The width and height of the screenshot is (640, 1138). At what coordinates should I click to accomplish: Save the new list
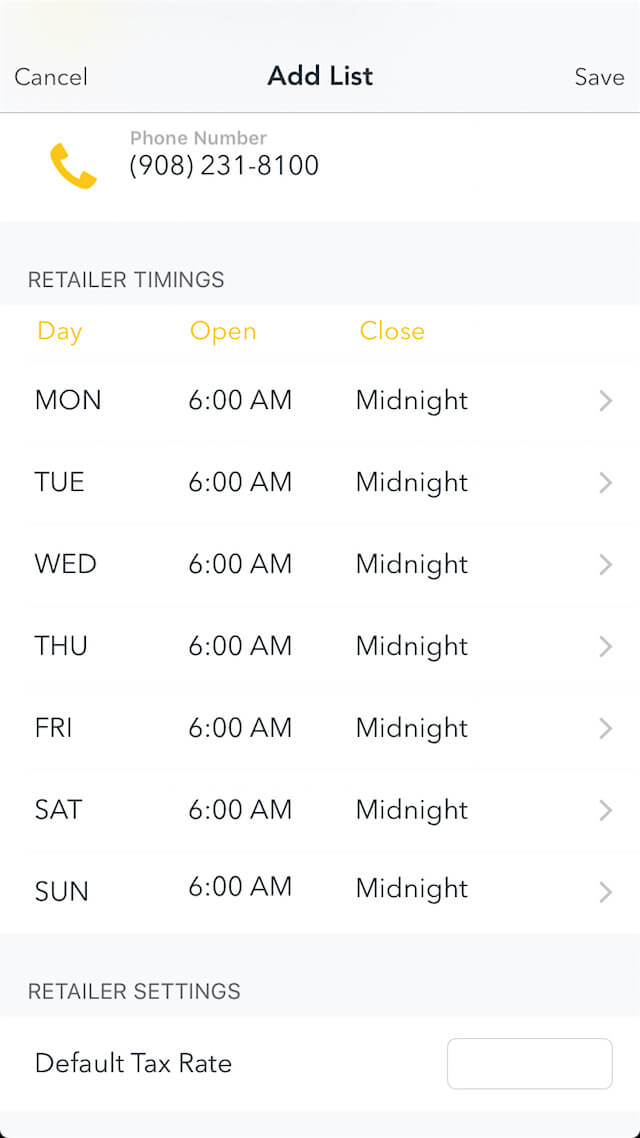(x=599, y=77)
